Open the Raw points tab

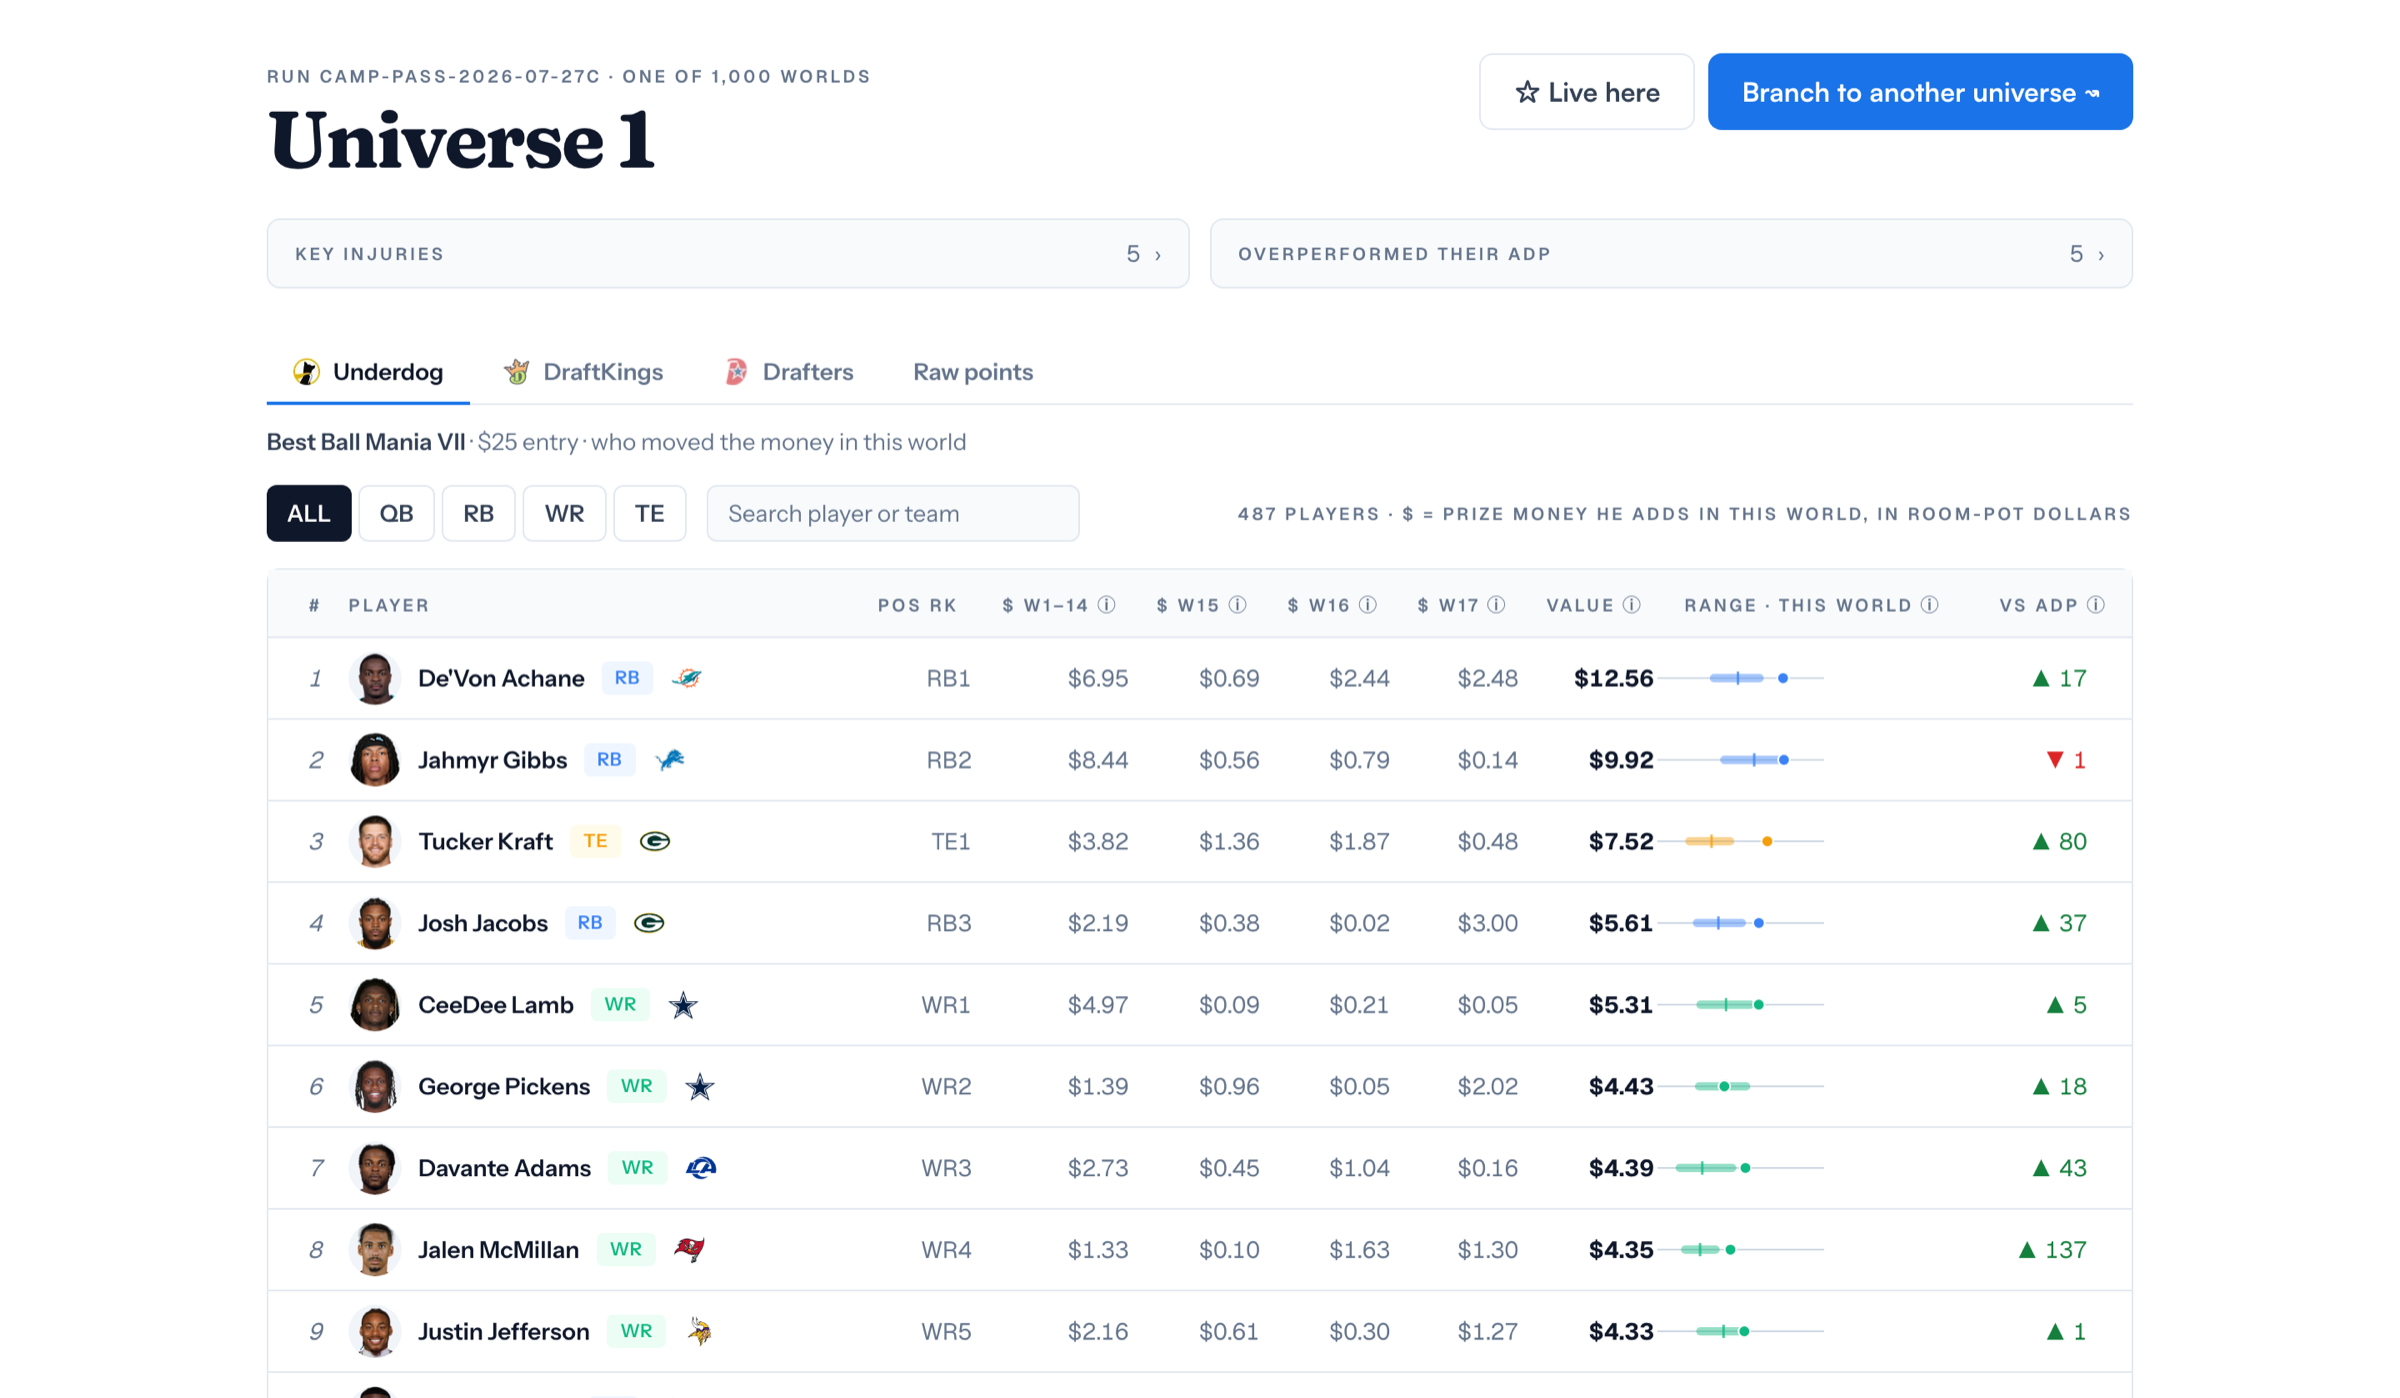[973, 372]
